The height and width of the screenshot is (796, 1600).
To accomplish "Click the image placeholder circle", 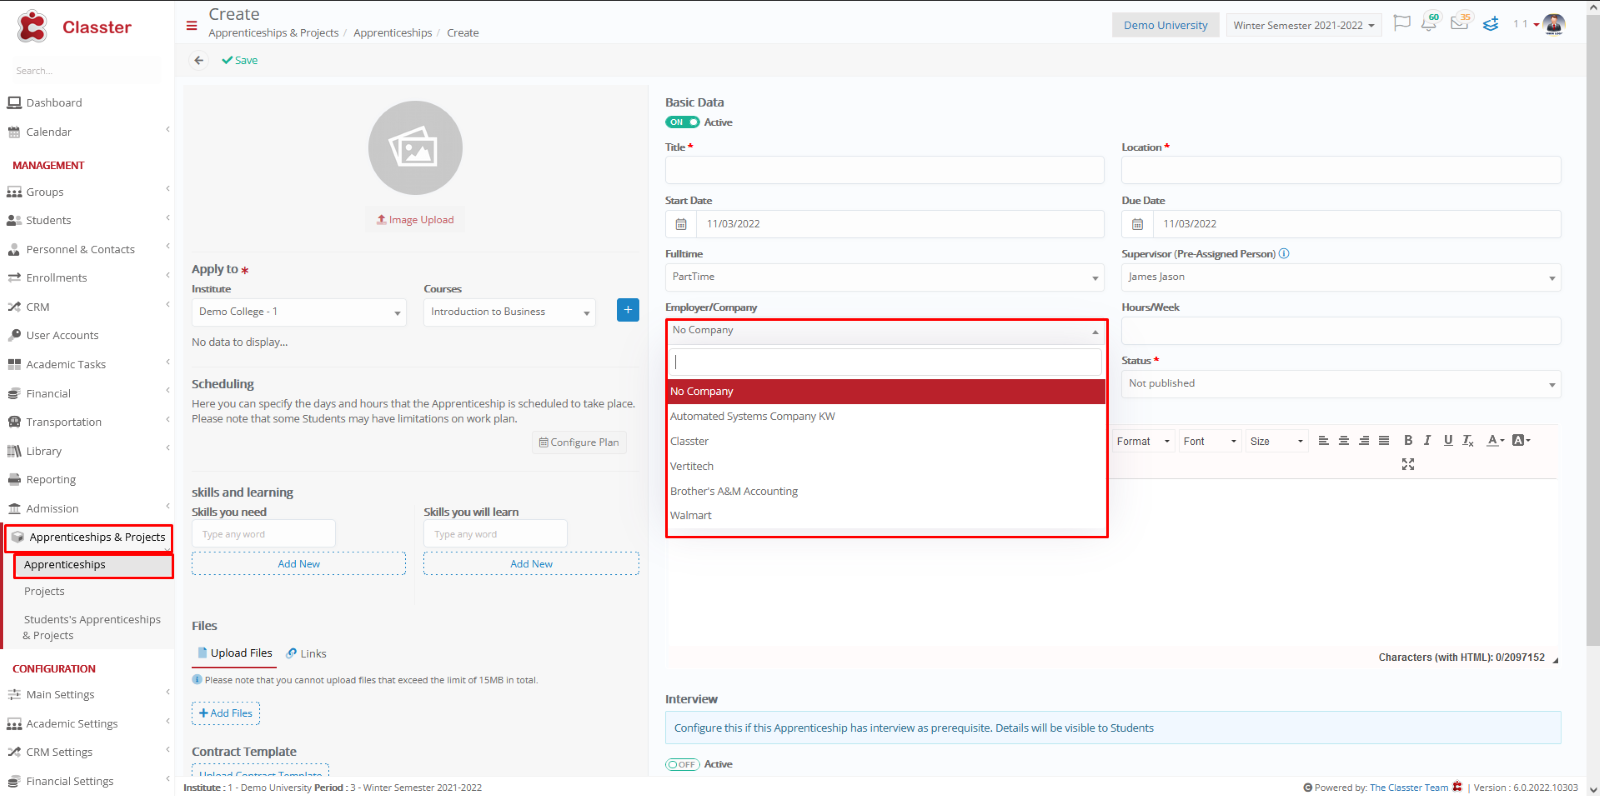I will coord(415,148).
